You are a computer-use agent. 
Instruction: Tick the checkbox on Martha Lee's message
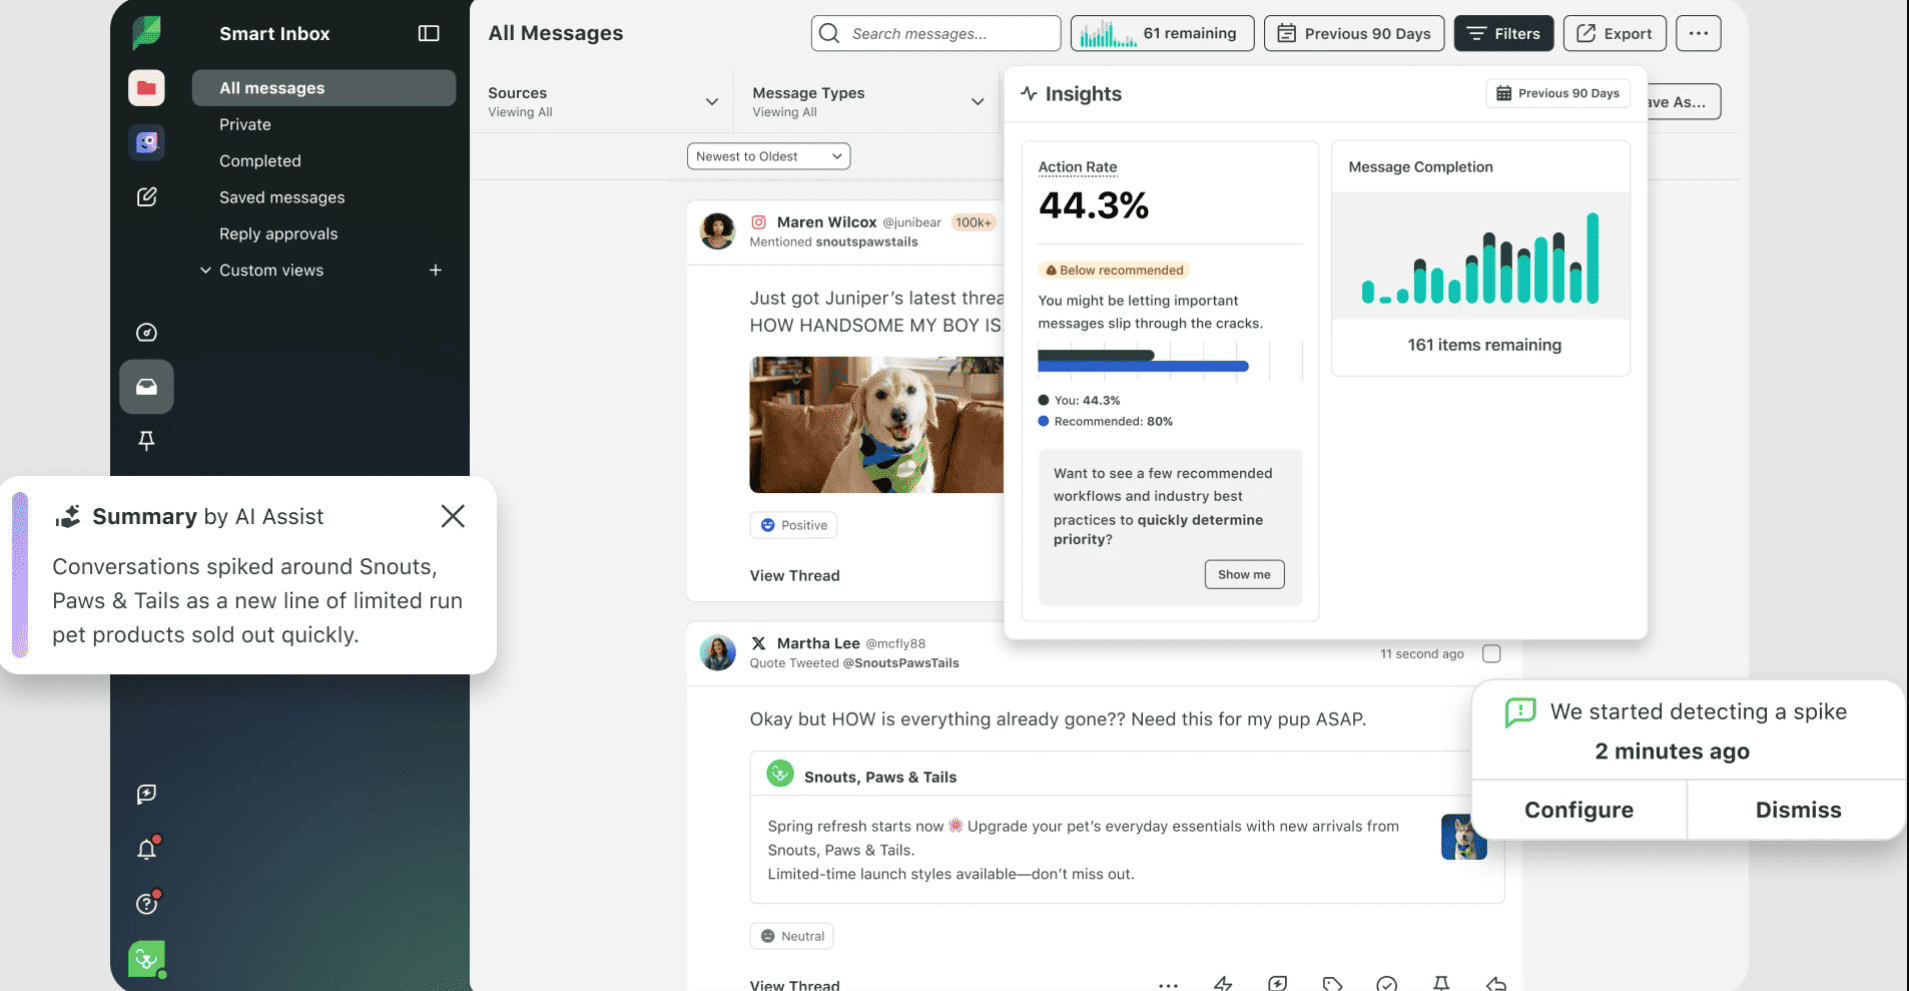pyautogui.click(x=1492, y=654)
